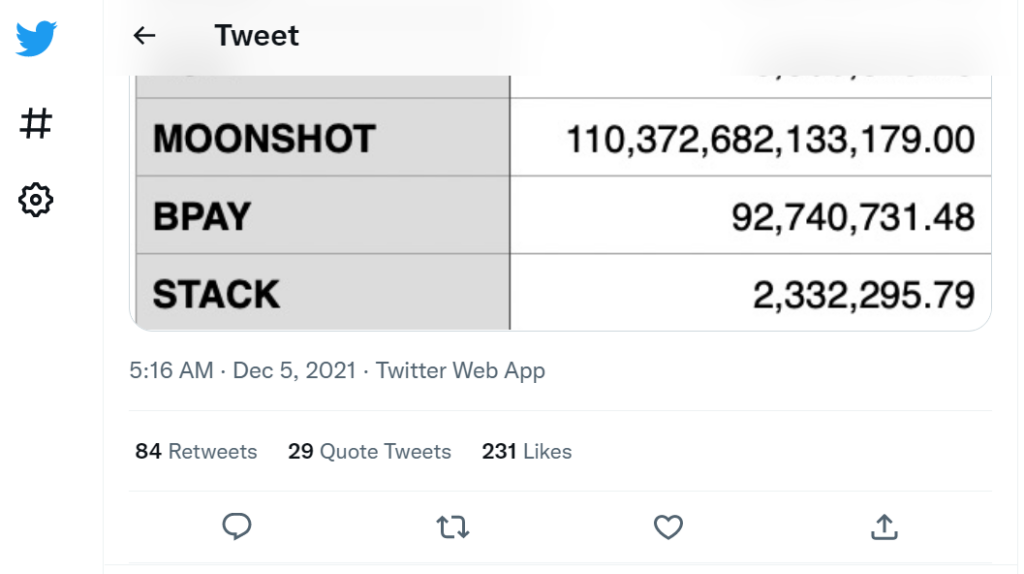Screen dimensions: 1024x574
Task: Open image at the STACK label cell
Action: pos(323,293)
